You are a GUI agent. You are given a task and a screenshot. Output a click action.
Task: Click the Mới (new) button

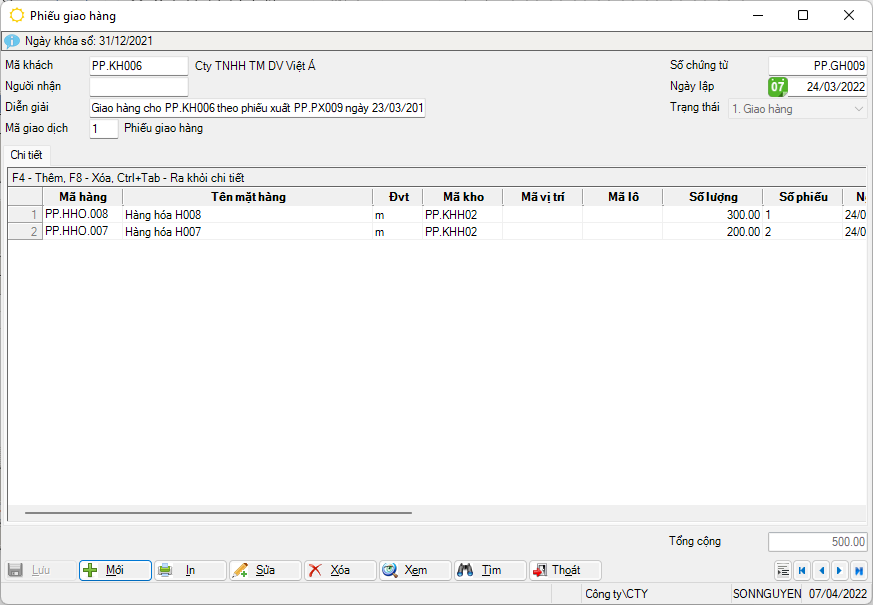(x=115, y=570)
